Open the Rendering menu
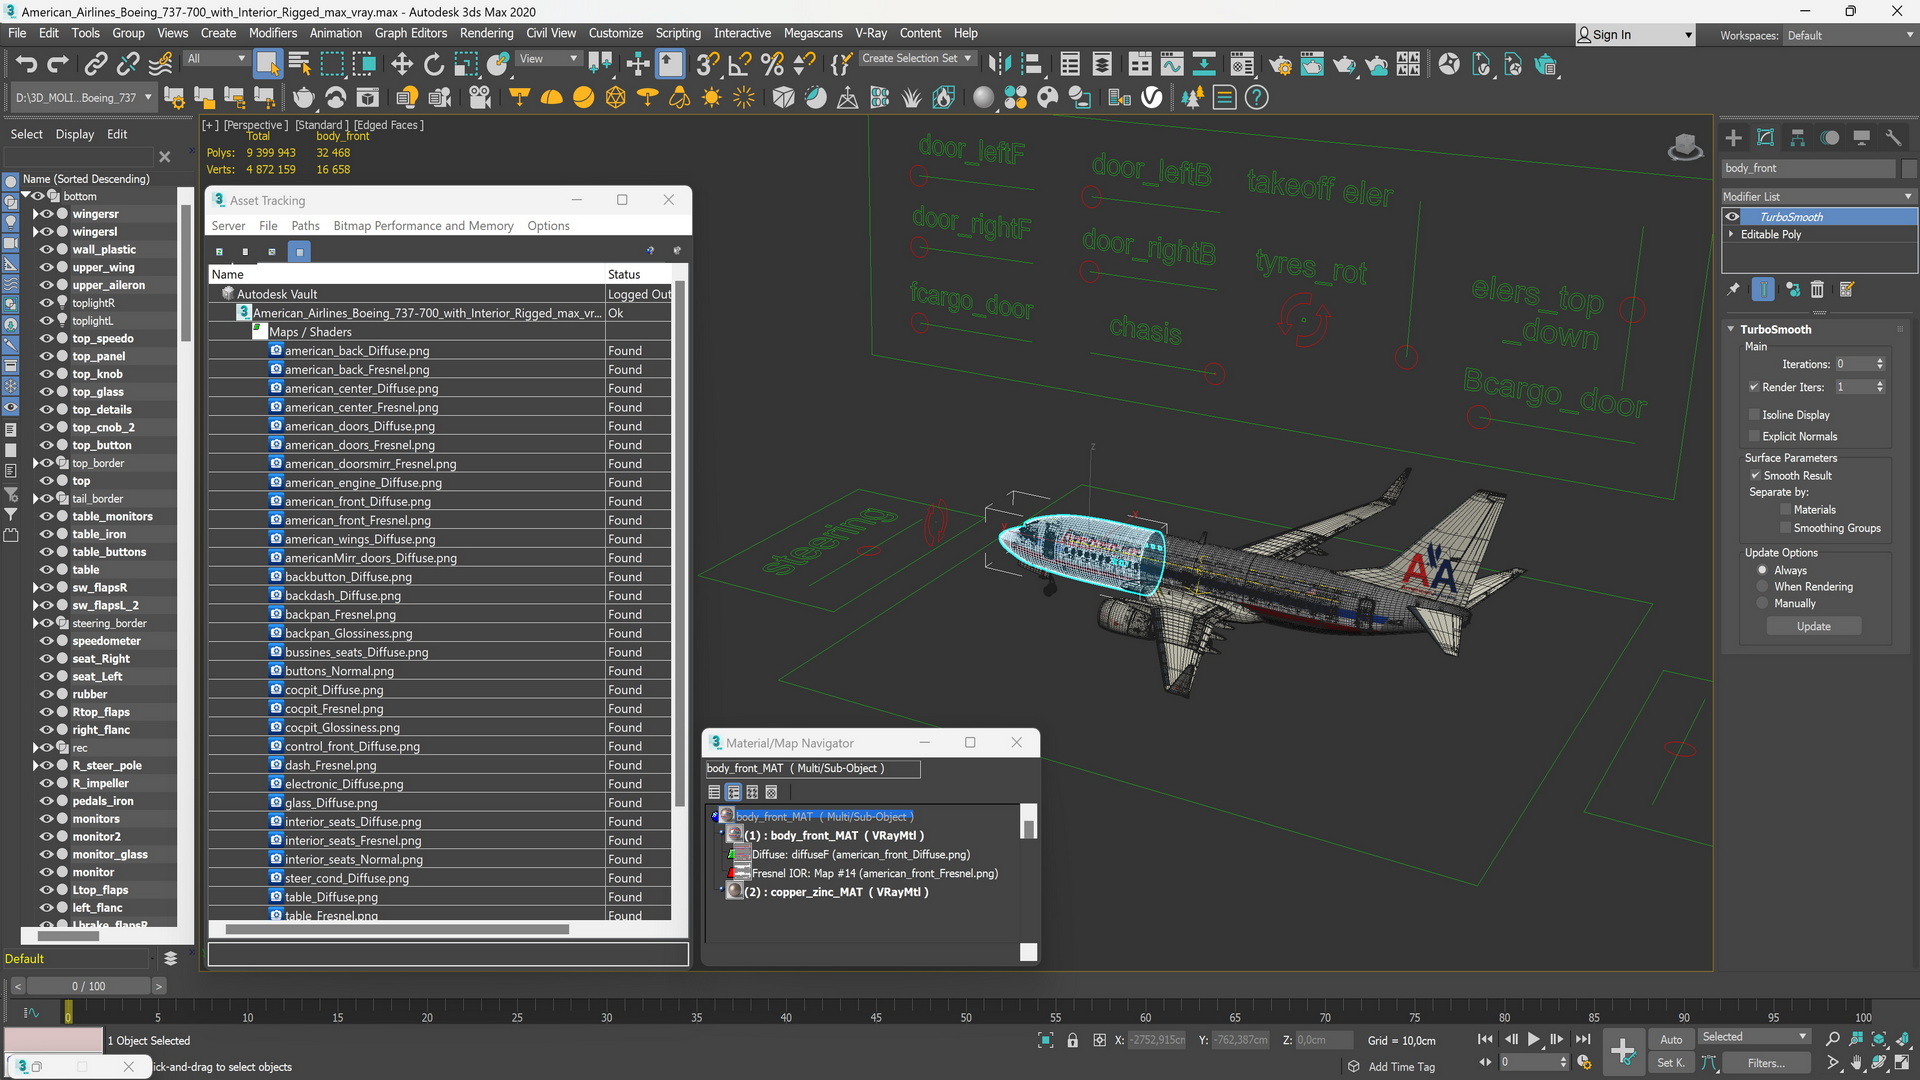Screen dimensions: 1920x1080 click(x=486, y=33)
